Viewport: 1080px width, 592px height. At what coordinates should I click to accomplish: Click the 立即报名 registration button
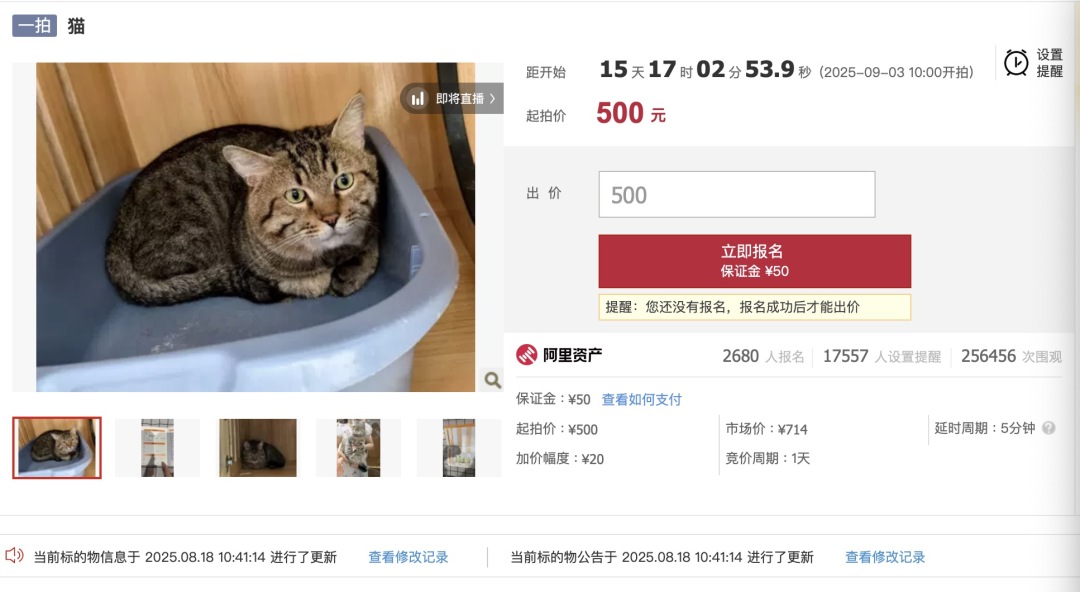(x=754, y=261)
